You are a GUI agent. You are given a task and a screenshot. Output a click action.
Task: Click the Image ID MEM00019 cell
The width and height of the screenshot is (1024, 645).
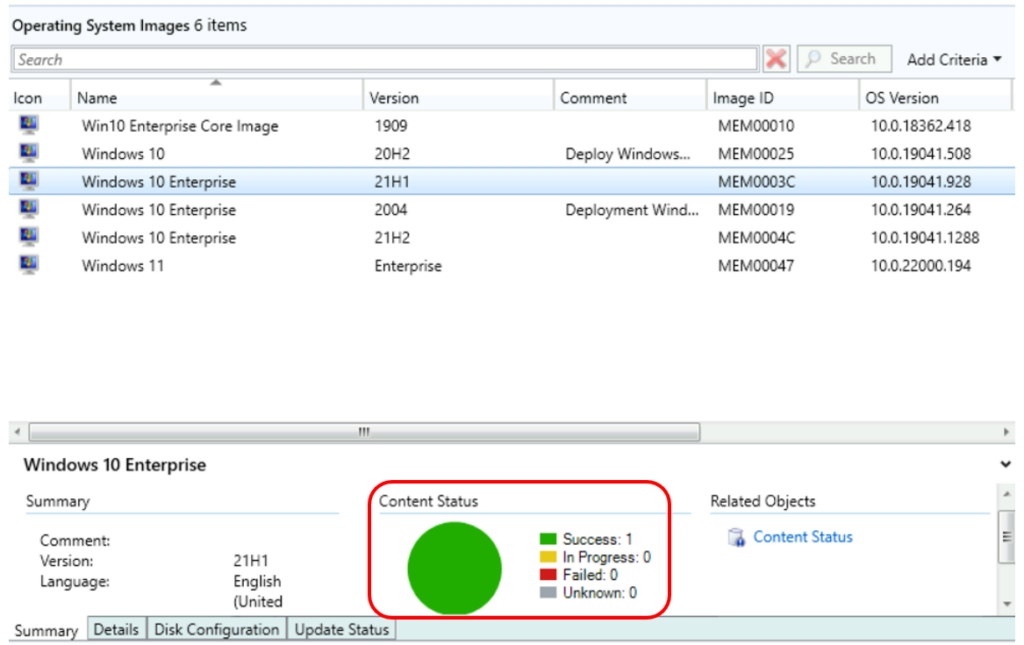pyautogui.click(x=756, y=210)
